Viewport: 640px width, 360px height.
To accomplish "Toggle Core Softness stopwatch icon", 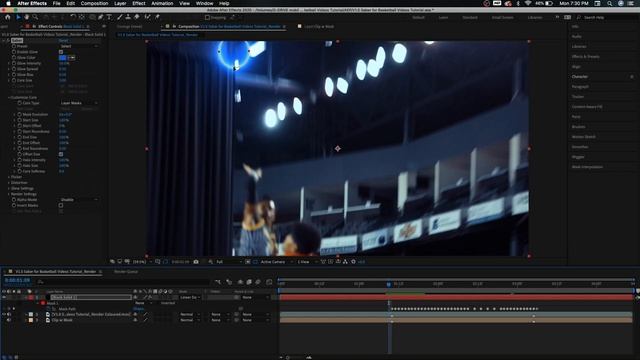I will pyautogui.click(x=19, y=171).
